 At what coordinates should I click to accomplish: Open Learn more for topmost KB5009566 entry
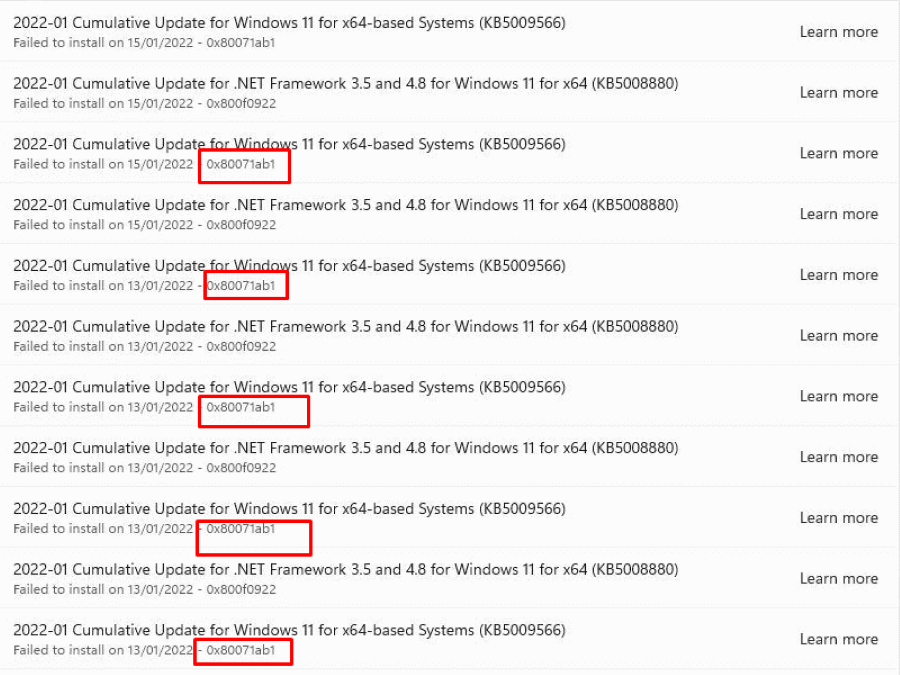(x=839, y=32)
